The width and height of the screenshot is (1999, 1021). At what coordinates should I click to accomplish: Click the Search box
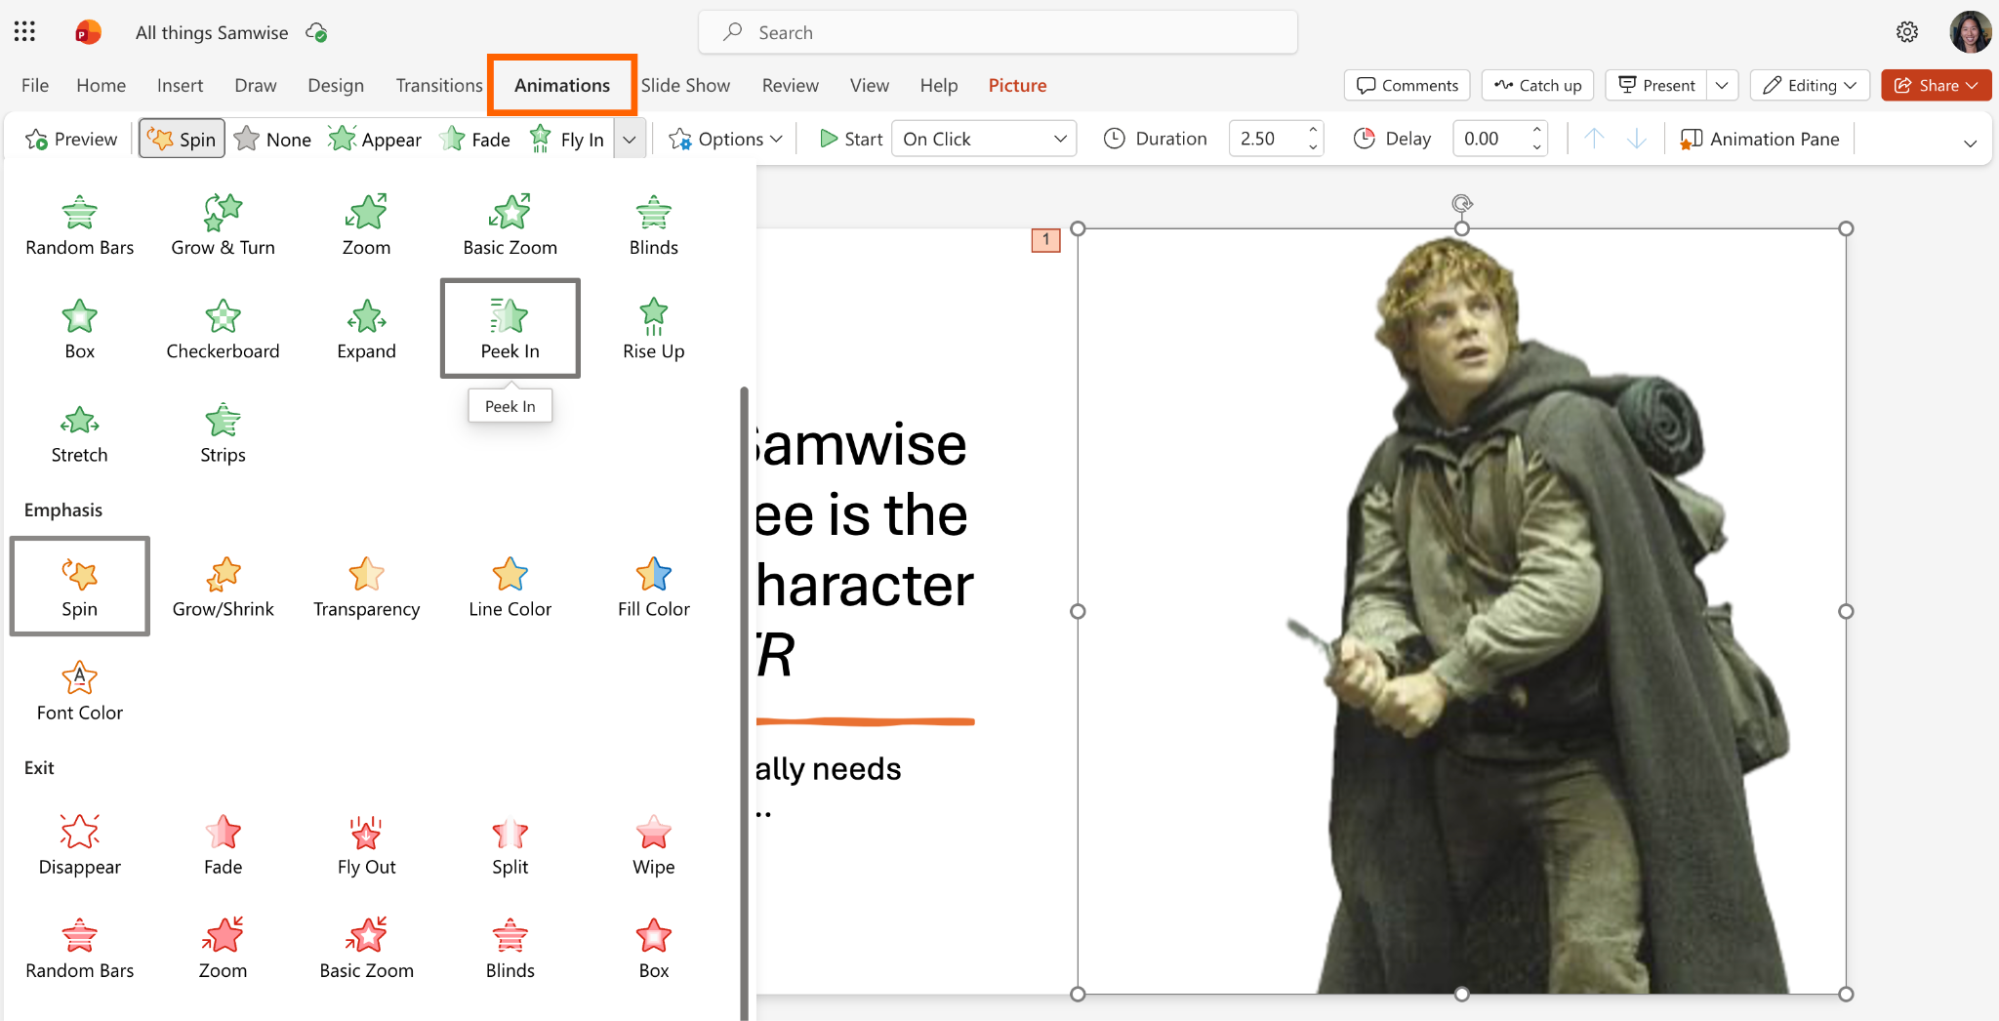[998, 32]
